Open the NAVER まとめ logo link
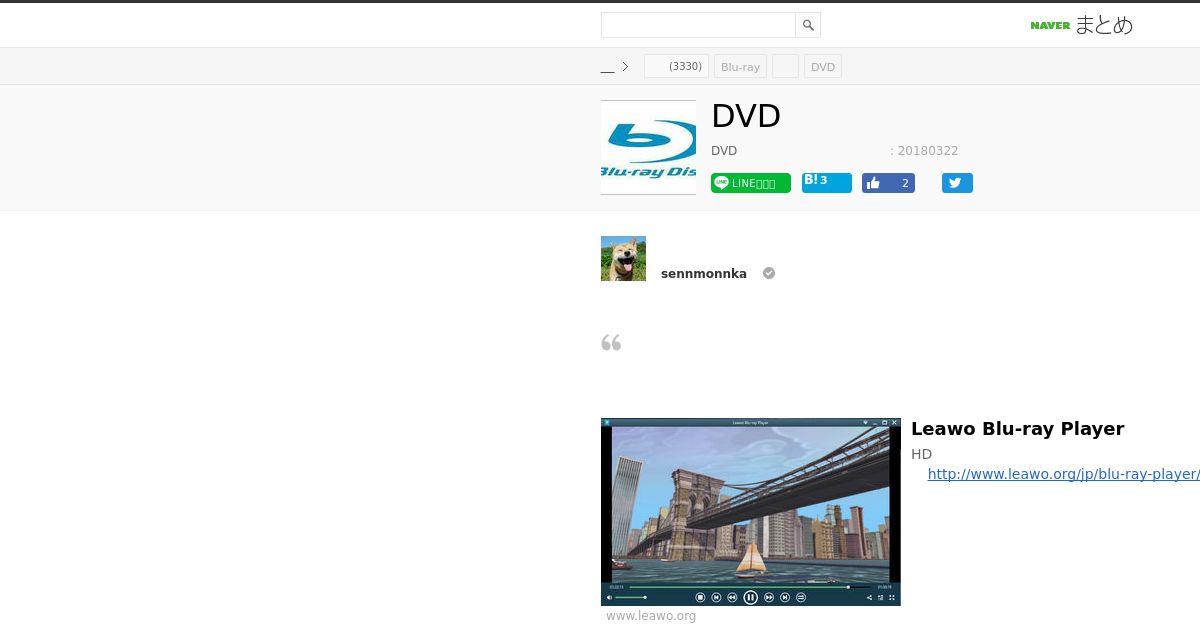Image resolution: width=1200 pixels, height=630 pixels. [x=1081, y=25]
